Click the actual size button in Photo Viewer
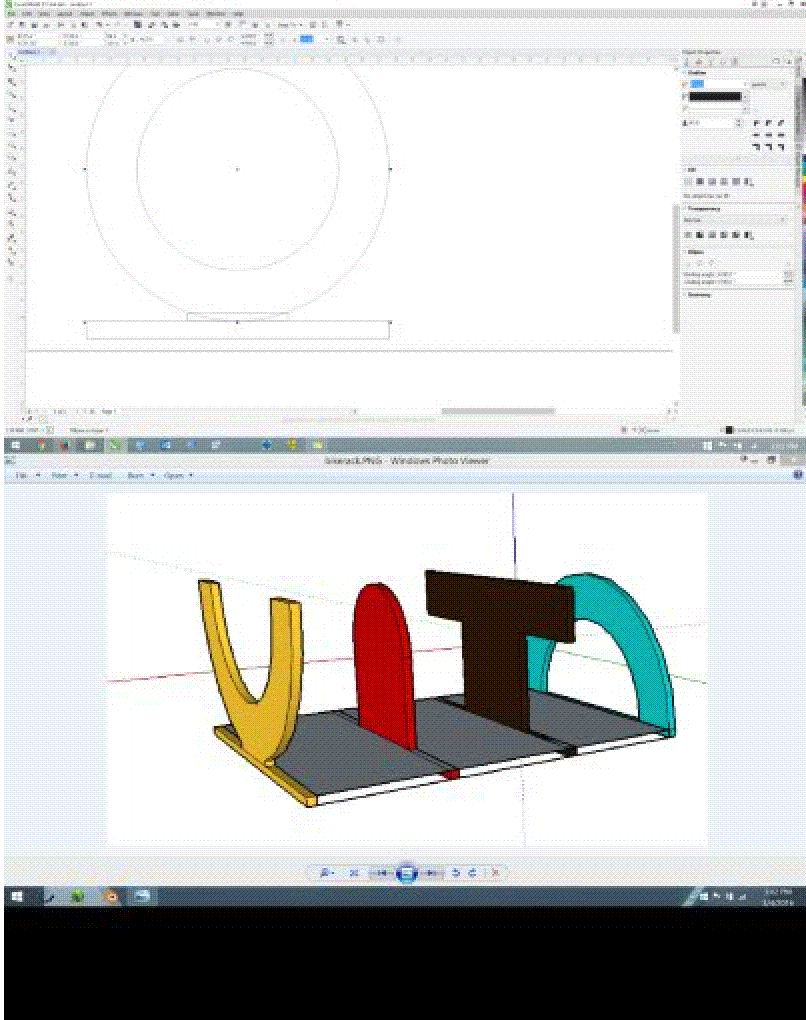This screenshot has width=806, height=1020. [354, 873]
